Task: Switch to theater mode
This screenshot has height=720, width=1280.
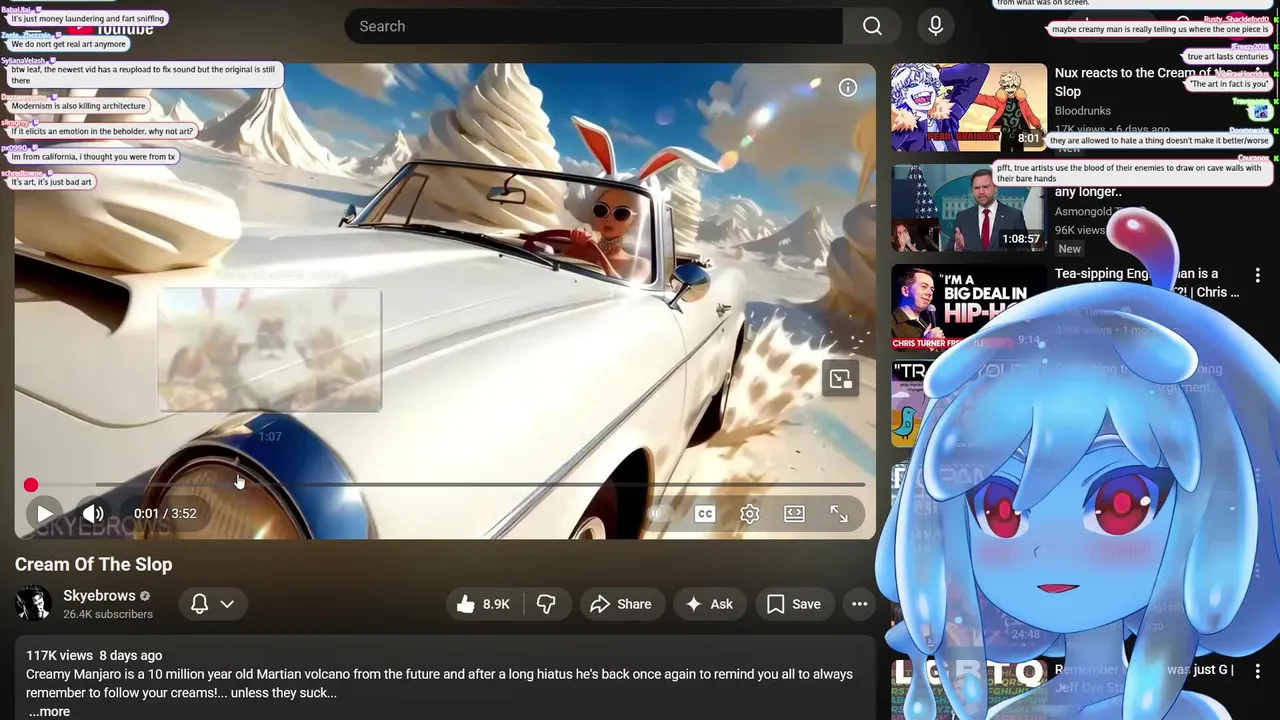Action: [794, 514]
